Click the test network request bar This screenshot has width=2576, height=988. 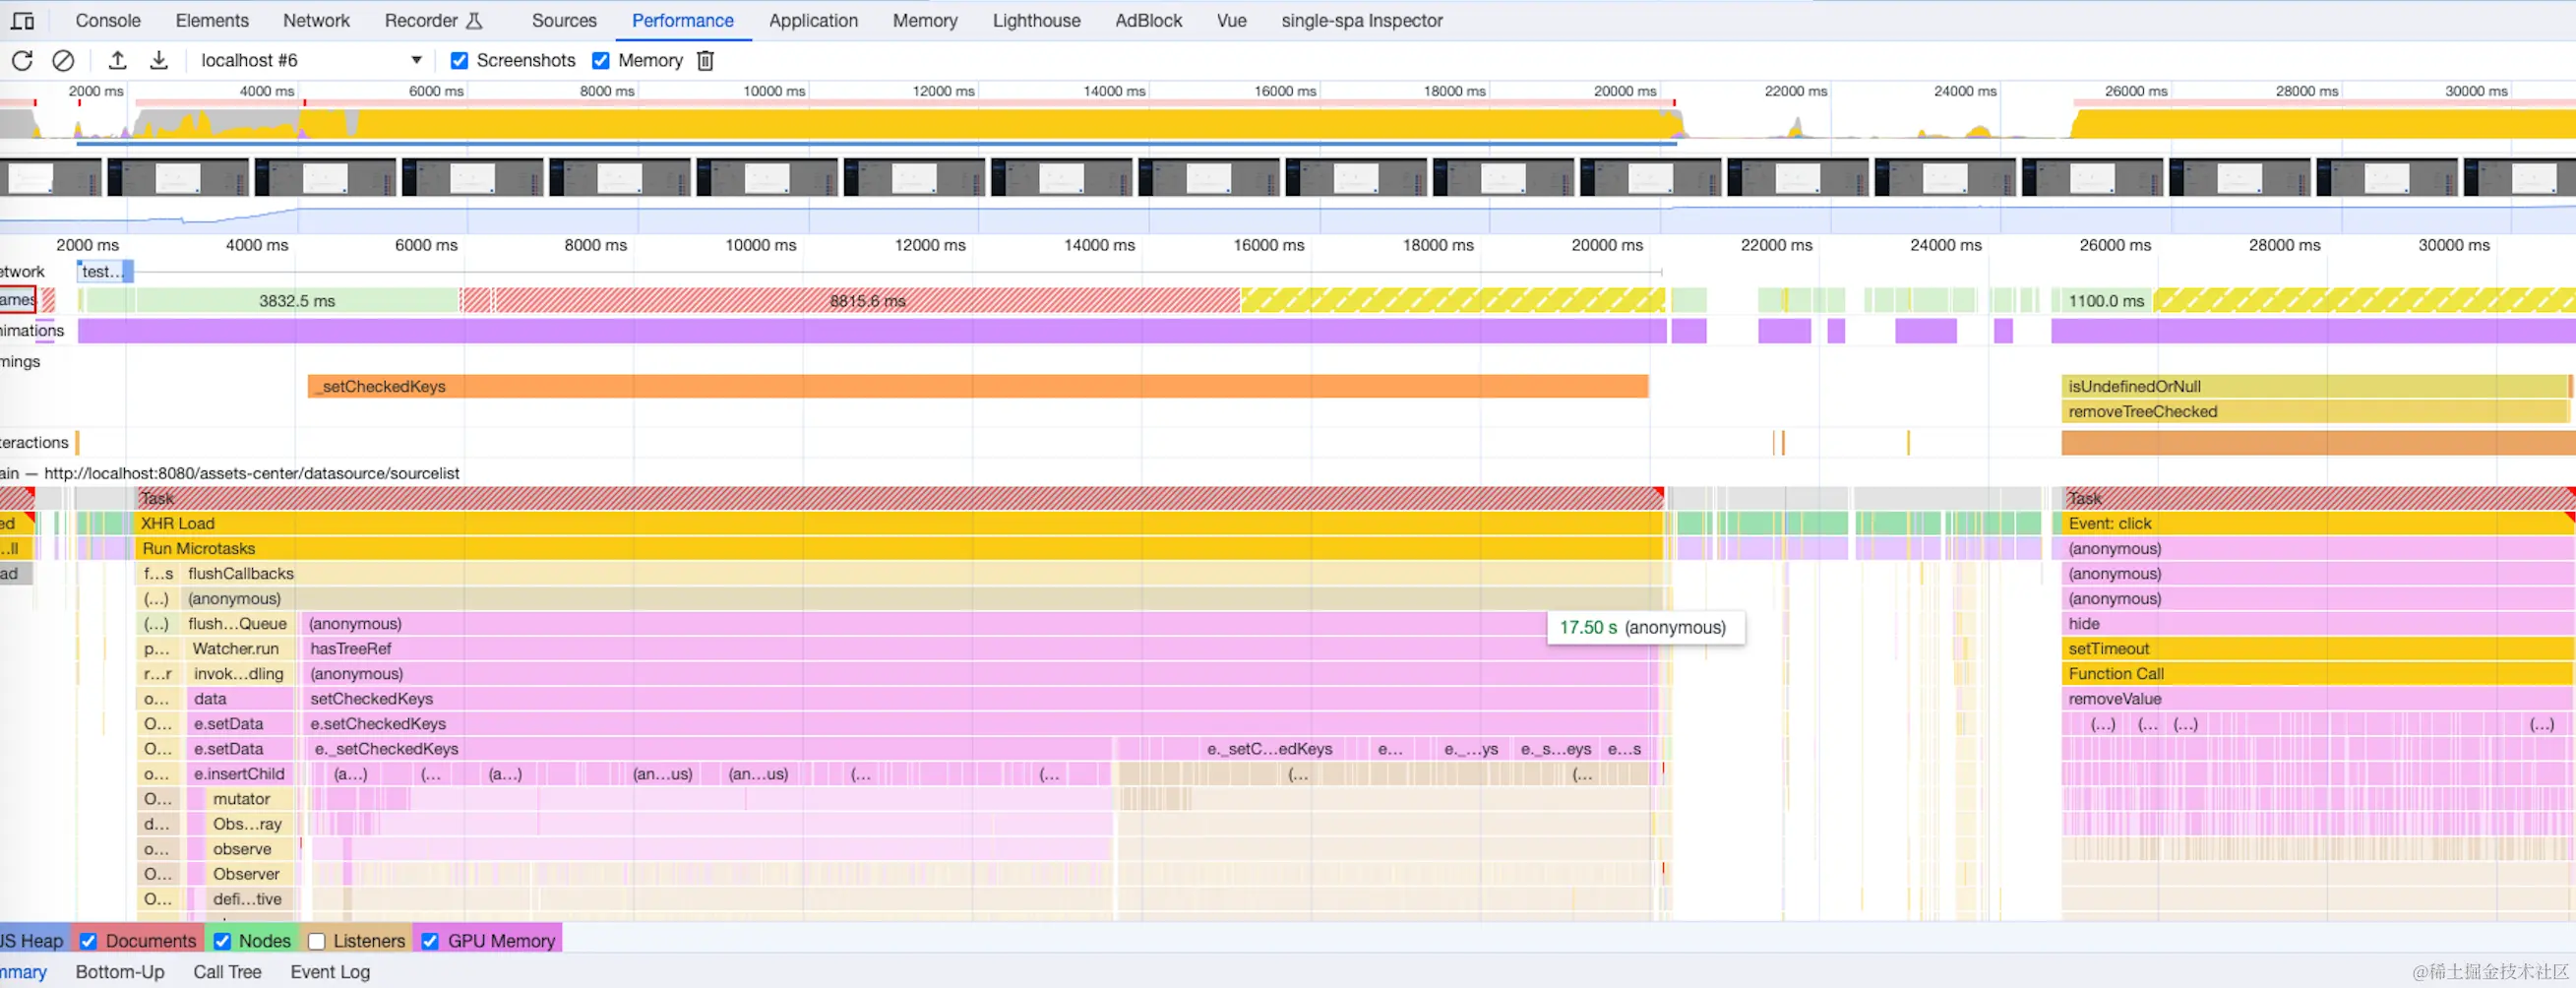[105, 271]
